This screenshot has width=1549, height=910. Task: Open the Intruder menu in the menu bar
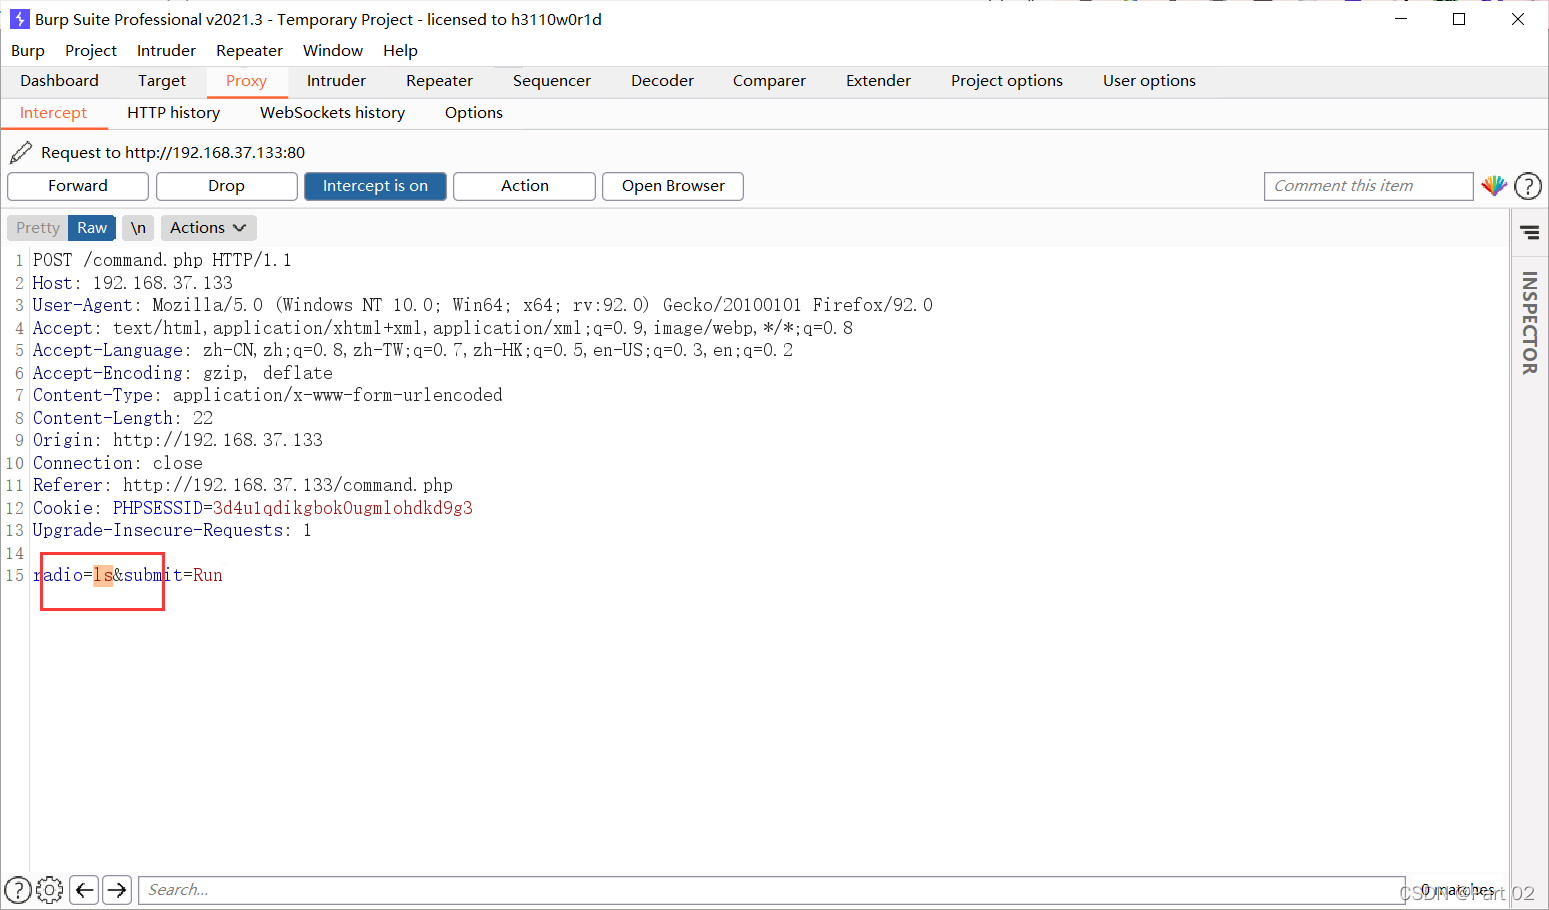166,51
